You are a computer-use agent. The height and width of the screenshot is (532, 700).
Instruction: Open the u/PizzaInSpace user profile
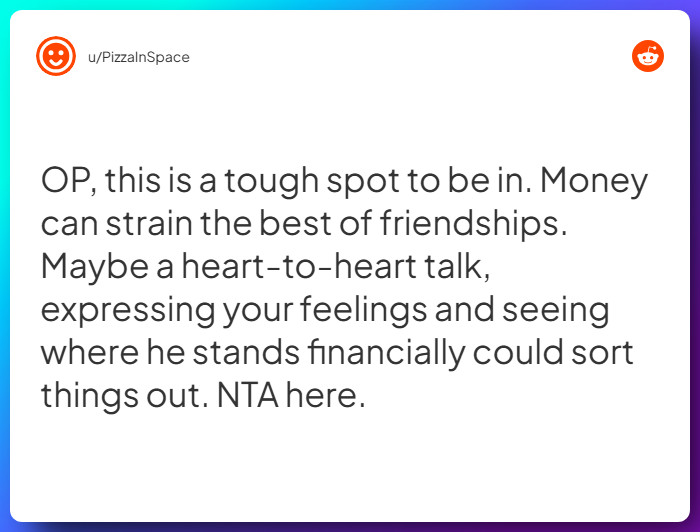point(138,57)
